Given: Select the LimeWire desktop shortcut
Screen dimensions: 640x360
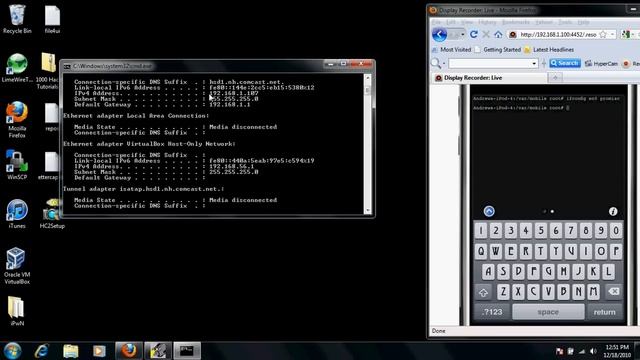Looking at the screenshot, I should point(17,68).
